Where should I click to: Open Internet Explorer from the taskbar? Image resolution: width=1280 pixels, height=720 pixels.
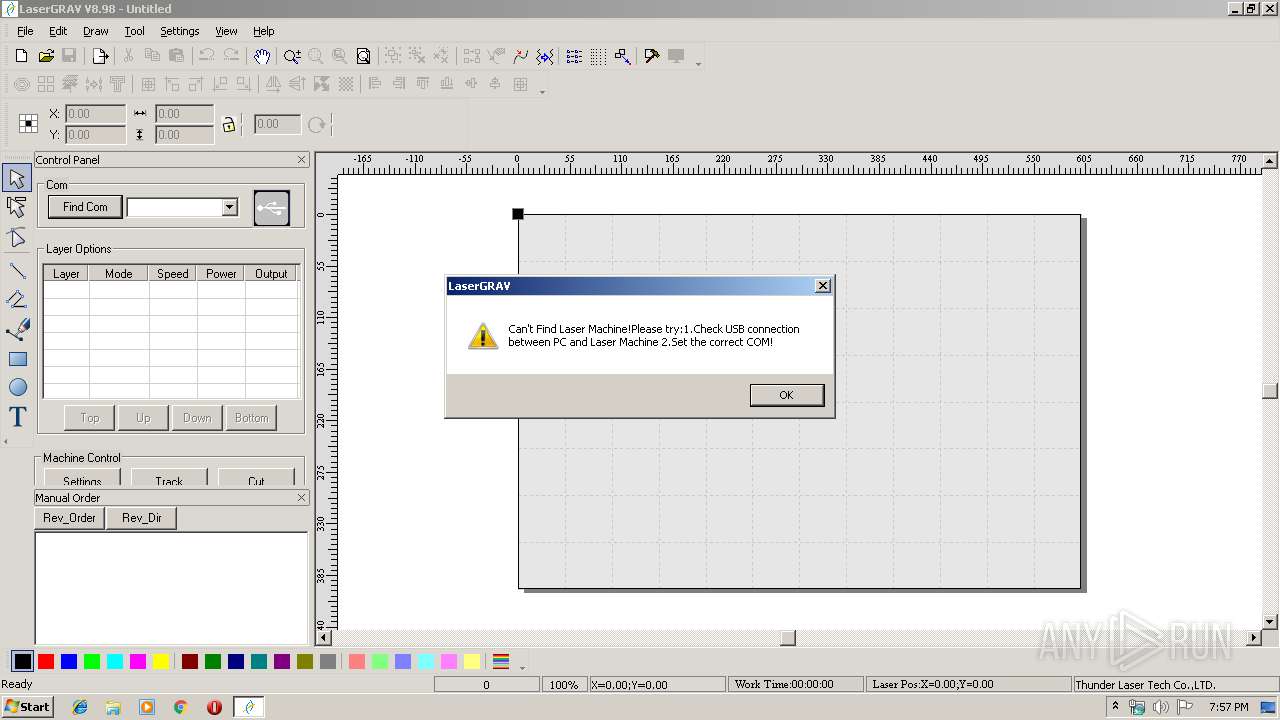pyautogui.click(x=80, y=707)
